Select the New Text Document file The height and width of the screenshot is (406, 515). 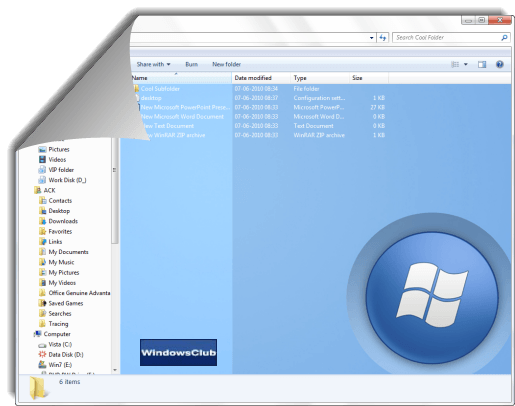168,126
